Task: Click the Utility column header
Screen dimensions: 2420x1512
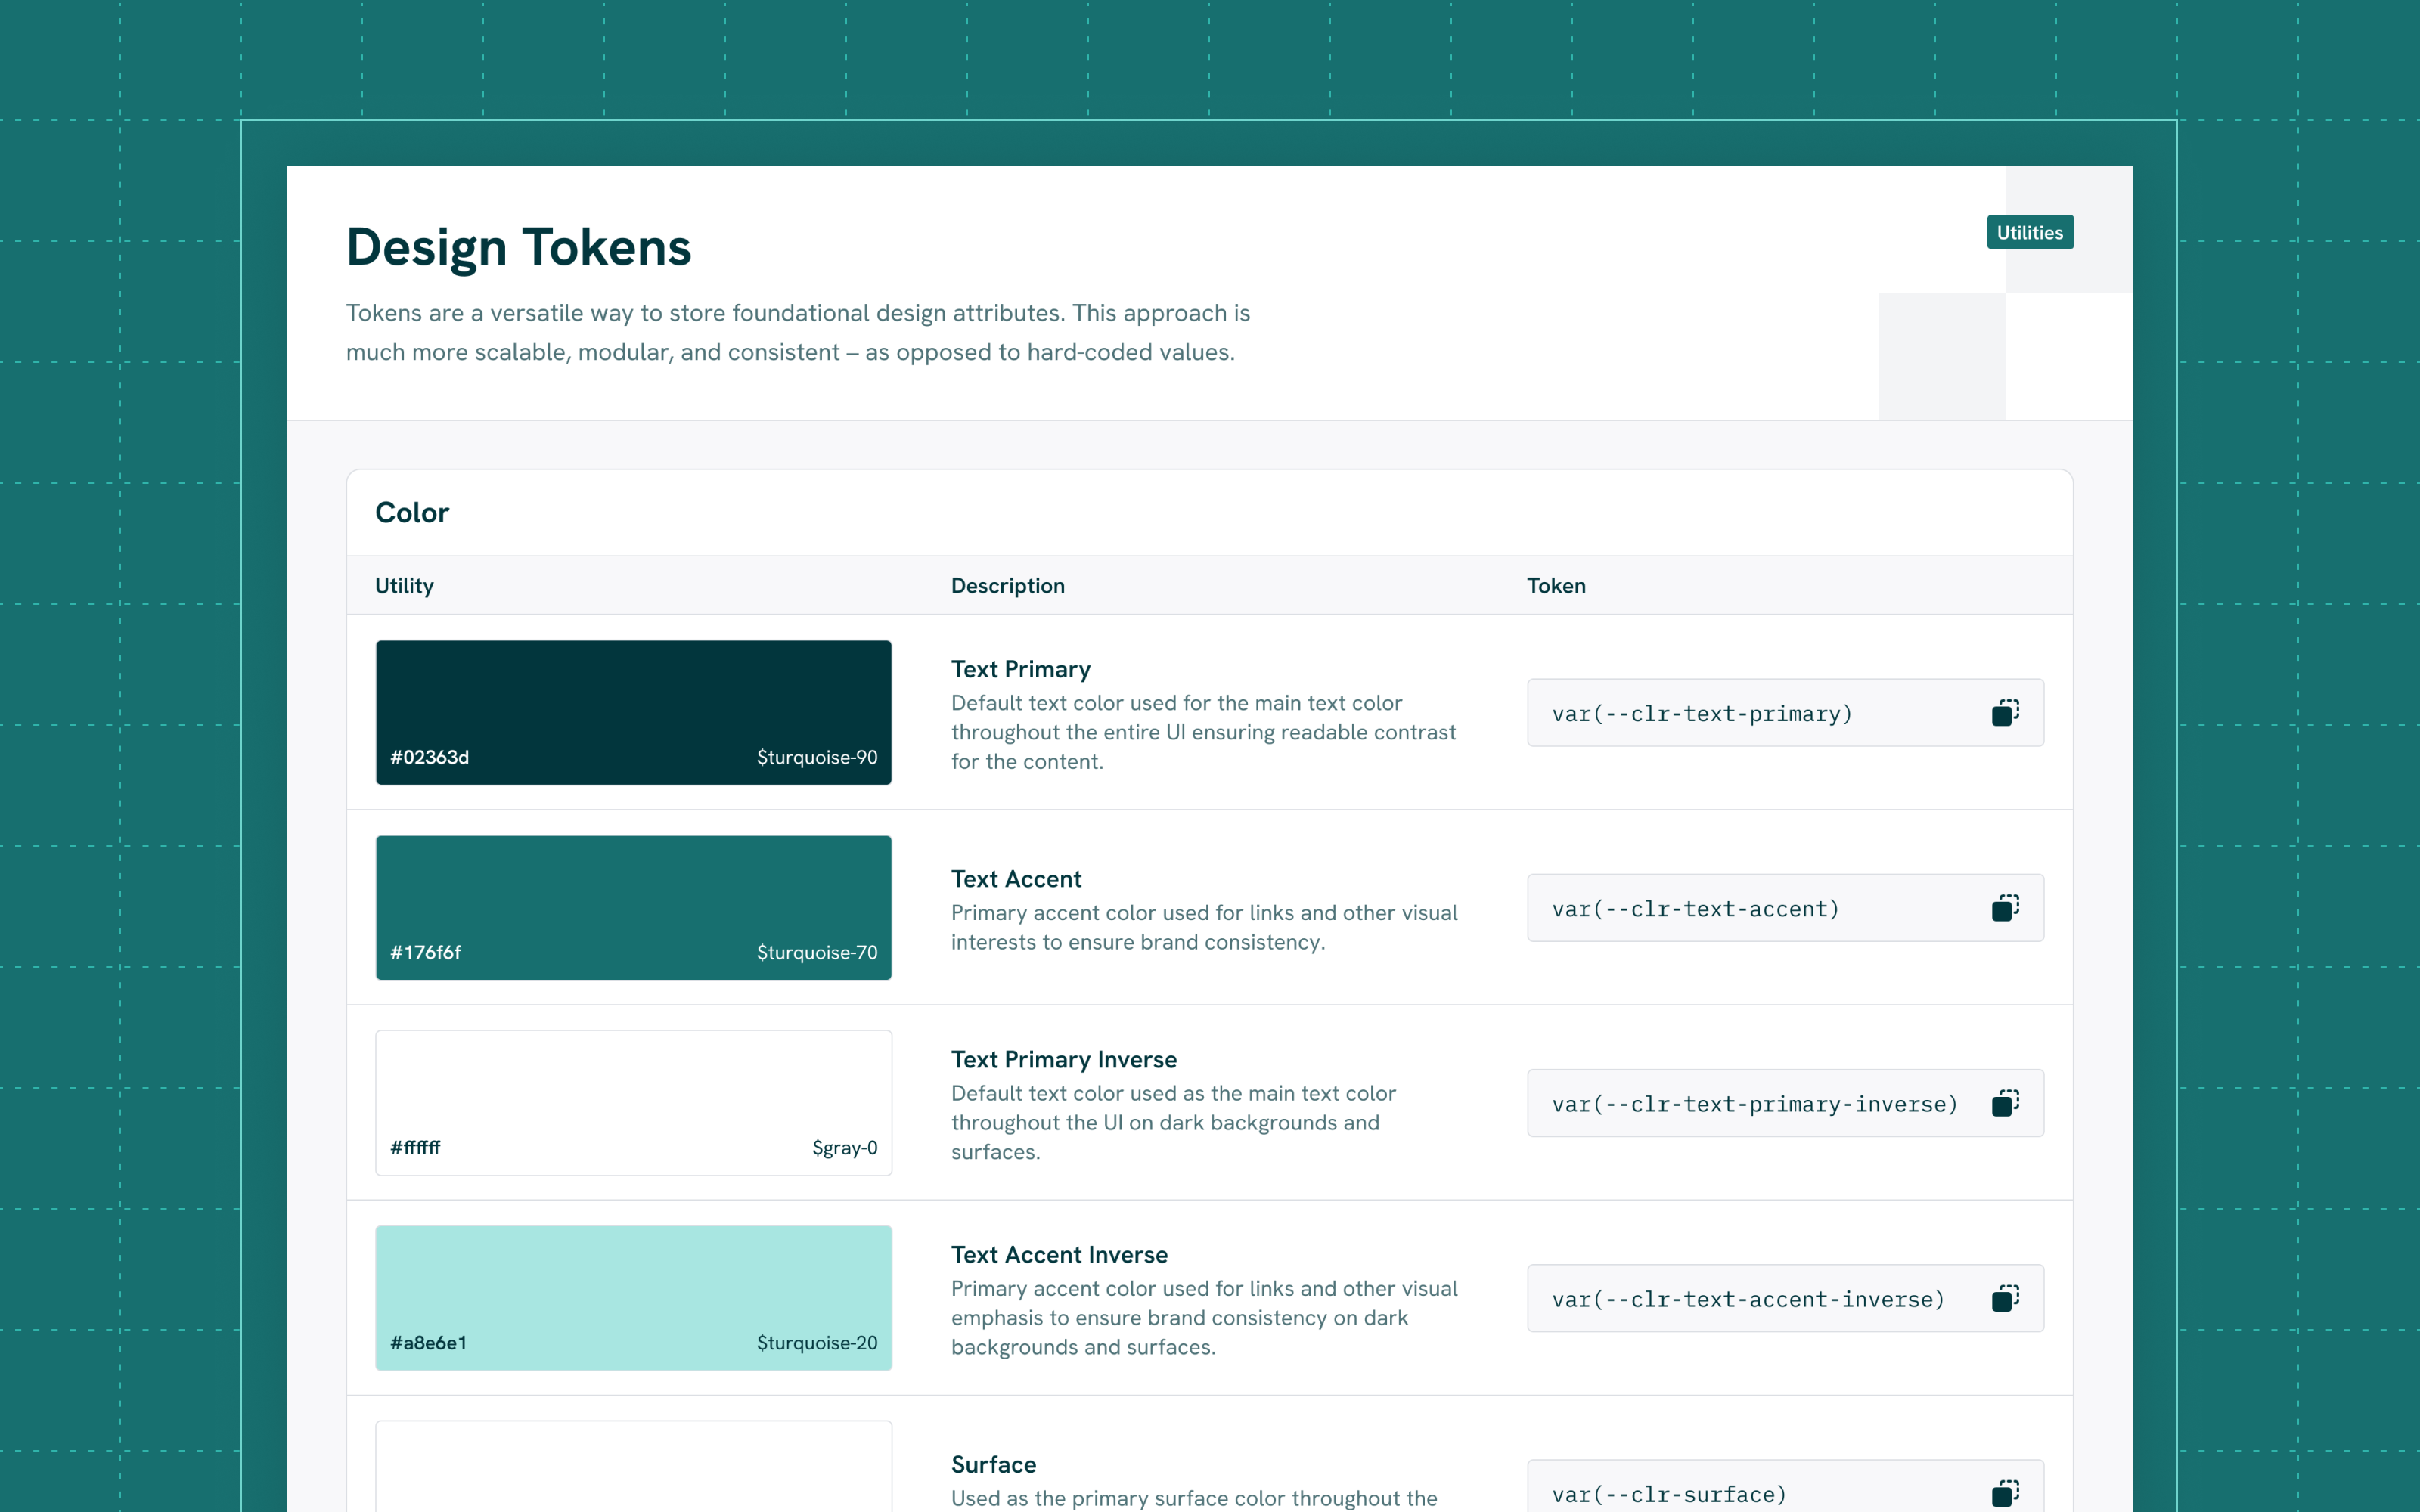Action: click(404, 586)
